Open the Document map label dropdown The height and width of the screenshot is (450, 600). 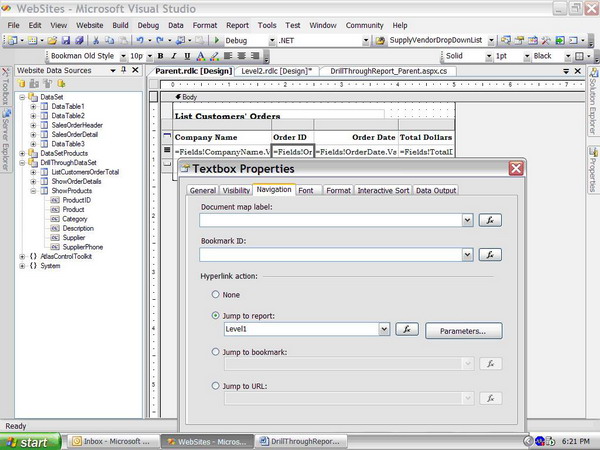point(467,220)
